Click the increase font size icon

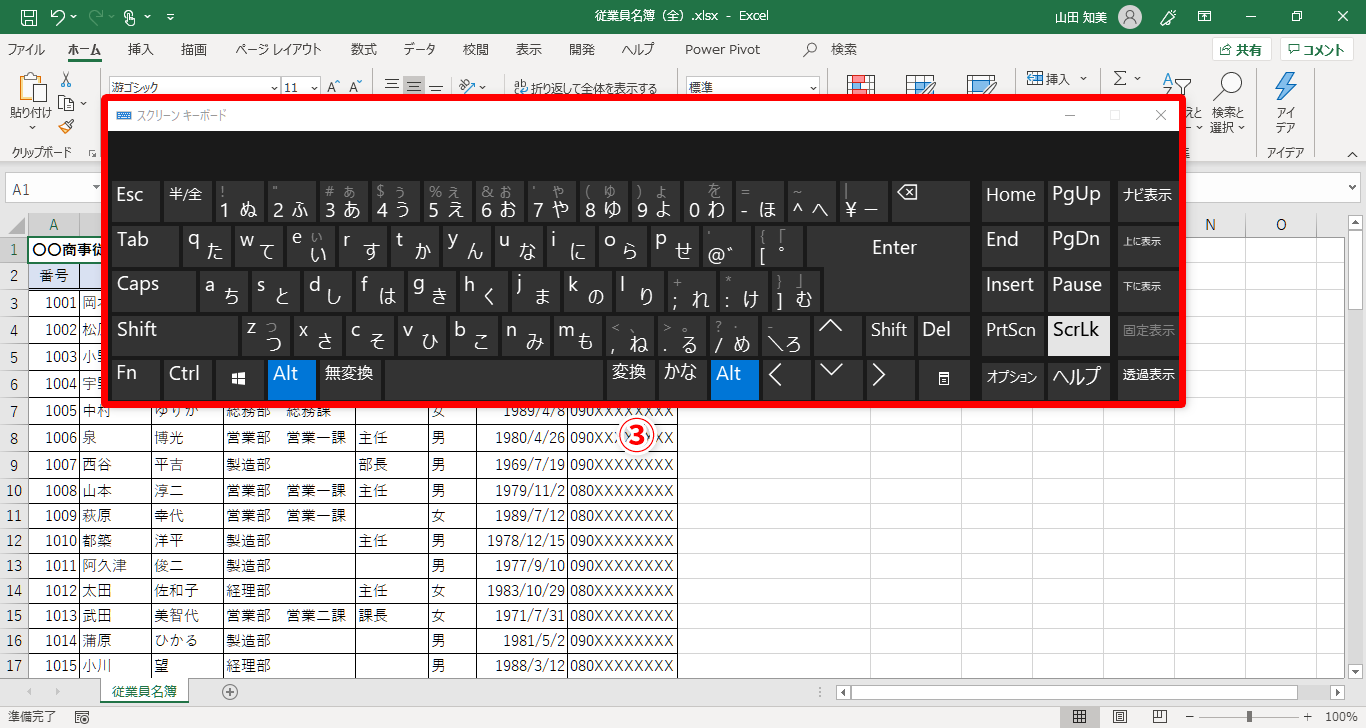coord(334,87)
